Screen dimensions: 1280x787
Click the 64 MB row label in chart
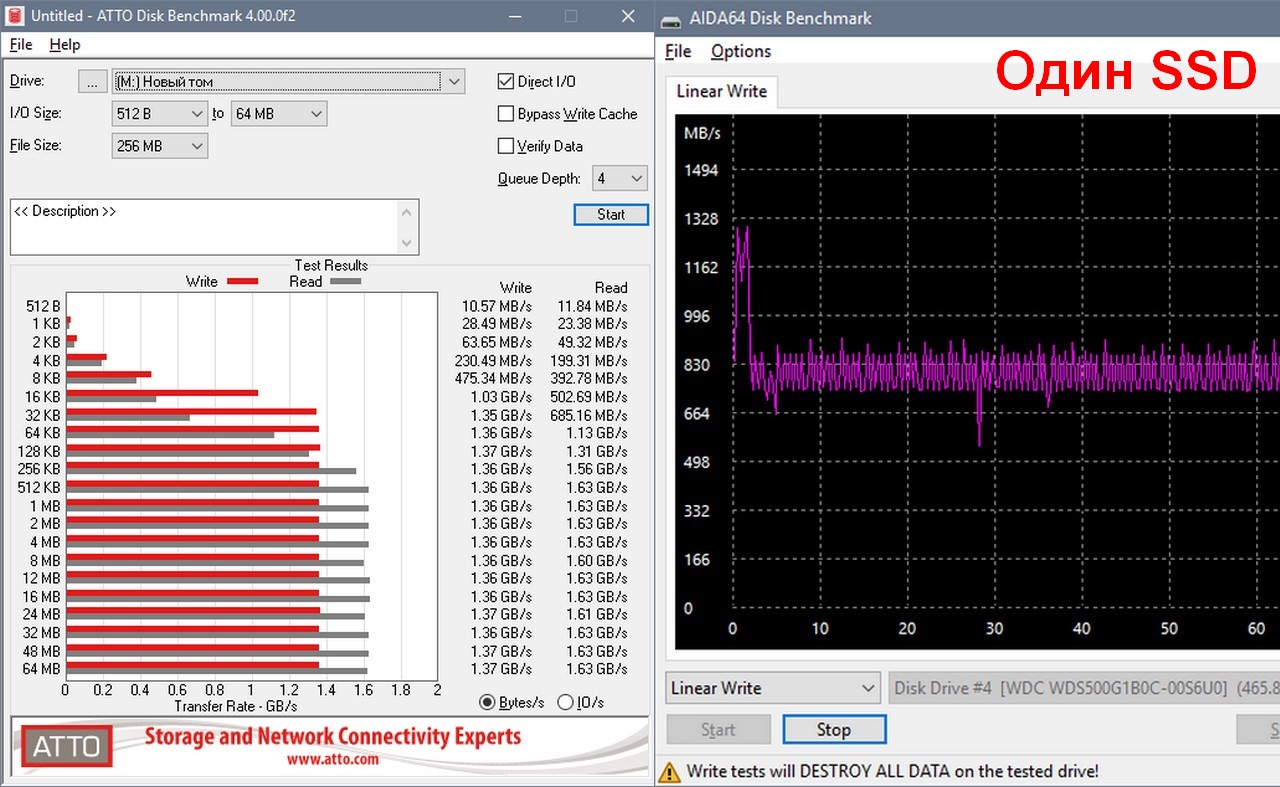(41, 669)
